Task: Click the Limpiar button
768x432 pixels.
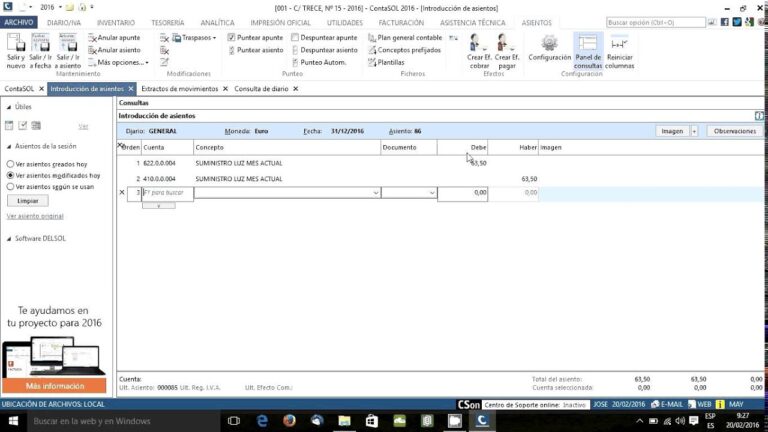Action: point(27,201)
